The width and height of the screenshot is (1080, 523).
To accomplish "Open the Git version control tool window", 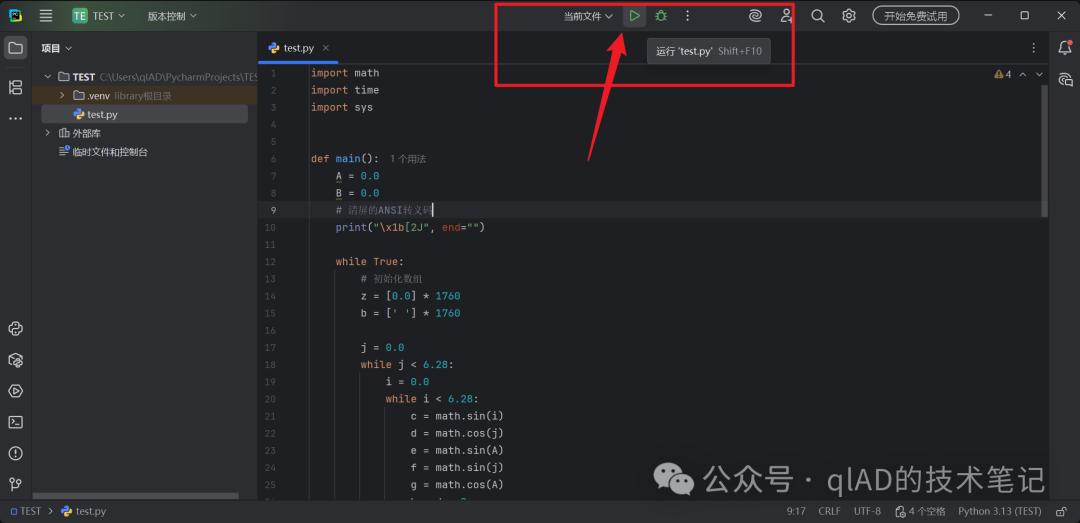I will click(16, 484).
